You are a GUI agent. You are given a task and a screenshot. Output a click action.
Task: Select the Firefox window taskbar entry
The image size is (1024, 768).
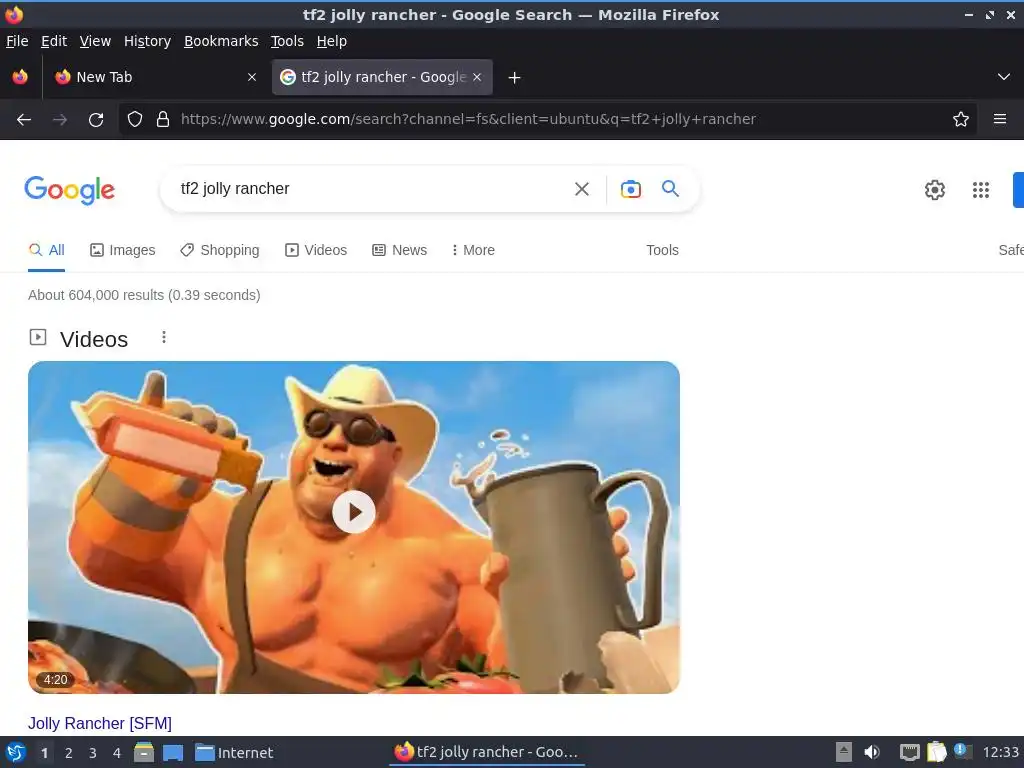tap(487, 752)
